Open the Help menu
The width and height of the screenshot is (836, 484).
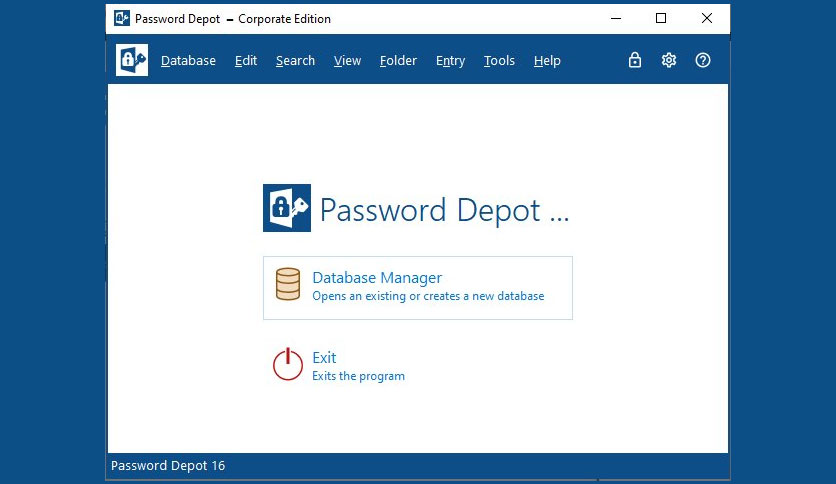(x=547, y=61)
